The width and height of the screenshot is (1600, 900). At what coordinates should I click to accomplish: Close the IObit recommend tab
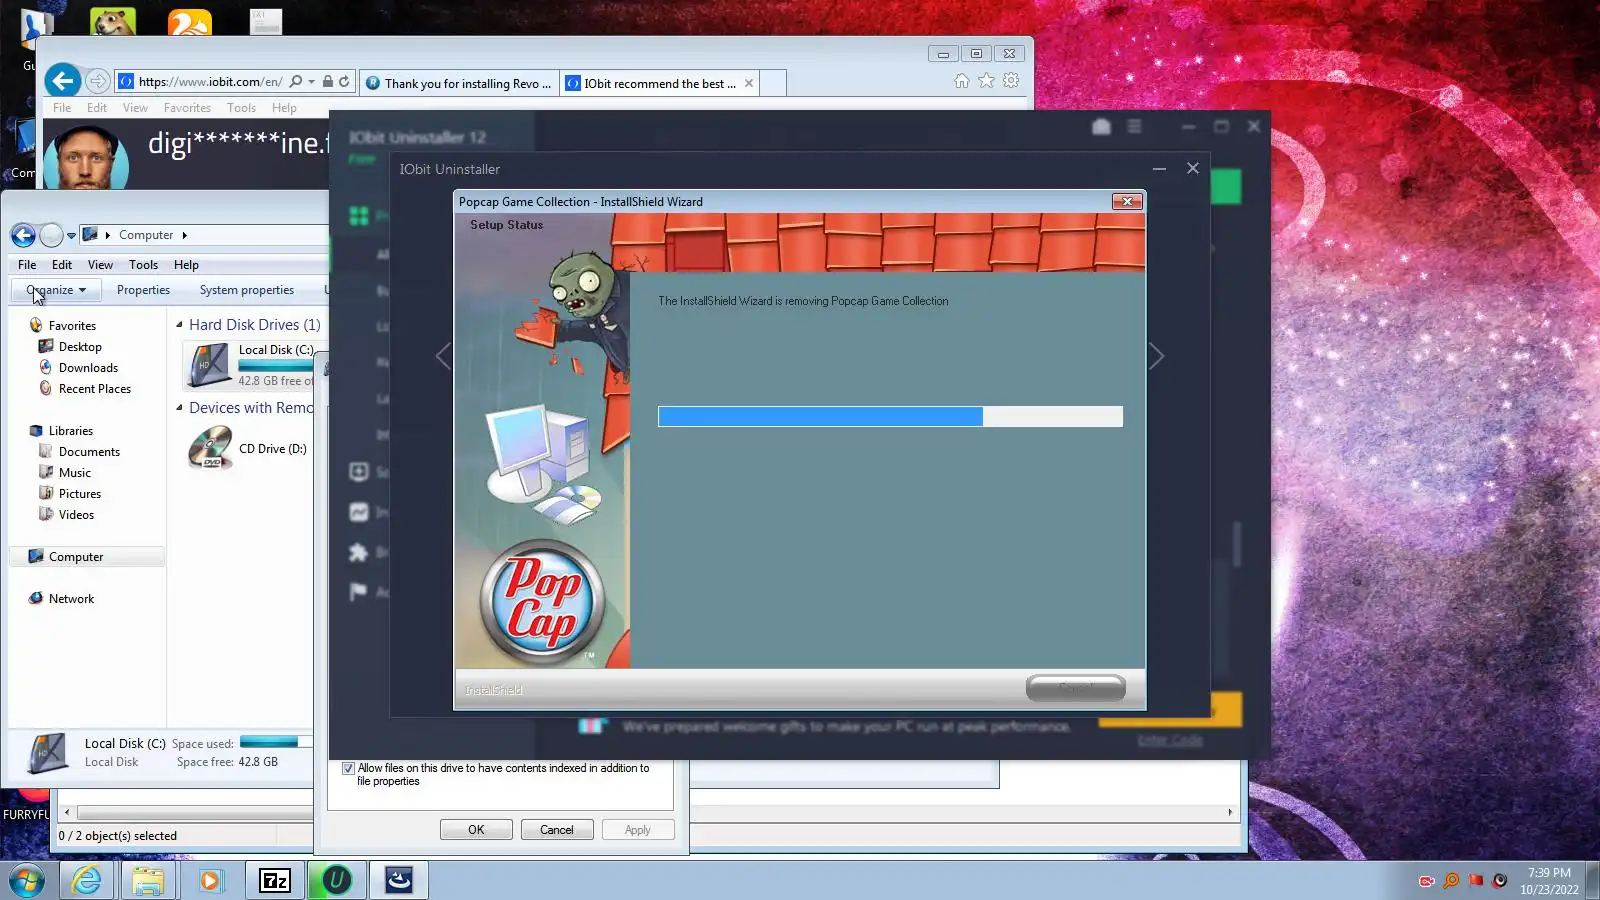coord(749,83)
